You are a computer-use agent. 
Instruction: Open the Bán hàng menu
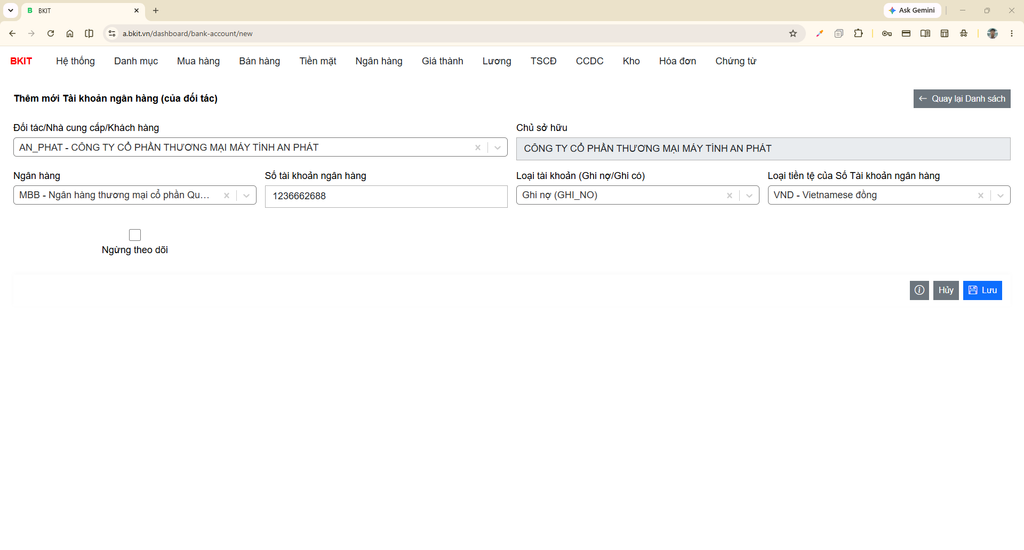pyautogui.click(x=259, y=61)
